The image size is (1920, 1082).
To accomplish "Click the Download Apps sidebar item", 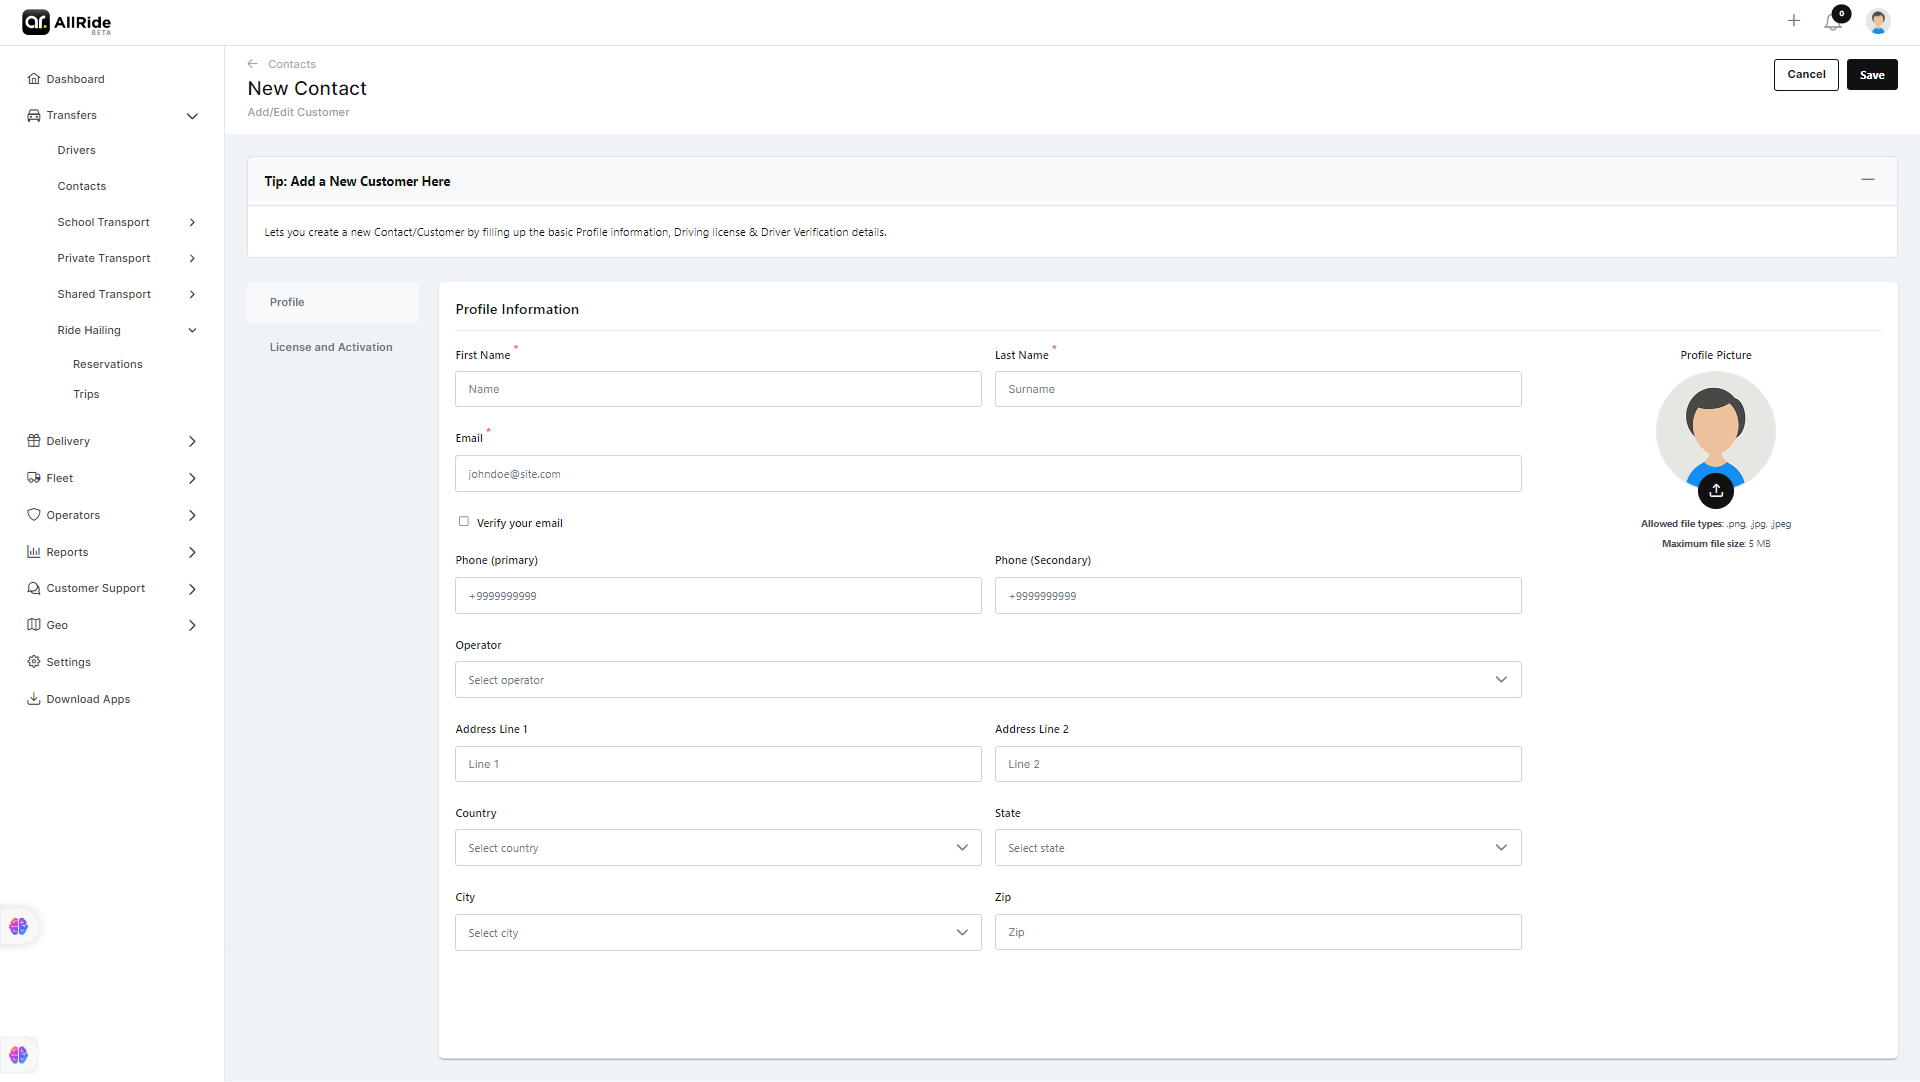I will point(88,699).
